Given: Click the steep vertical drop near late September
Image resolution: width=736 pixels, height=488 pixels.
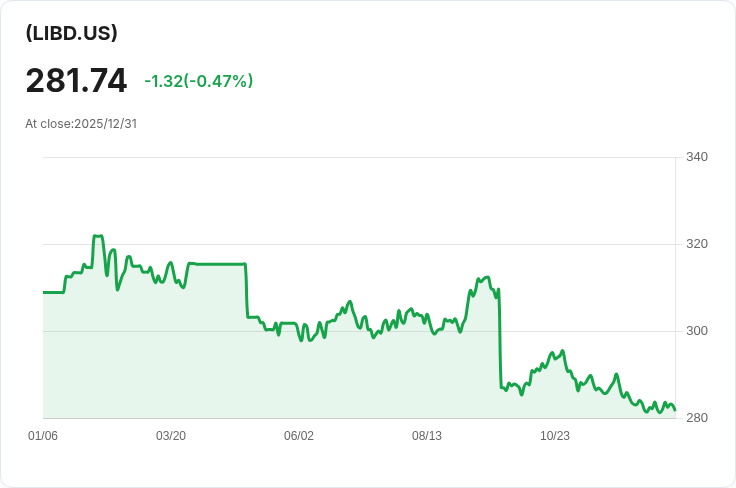Looking at the screenshot, I should coord(499,340).
